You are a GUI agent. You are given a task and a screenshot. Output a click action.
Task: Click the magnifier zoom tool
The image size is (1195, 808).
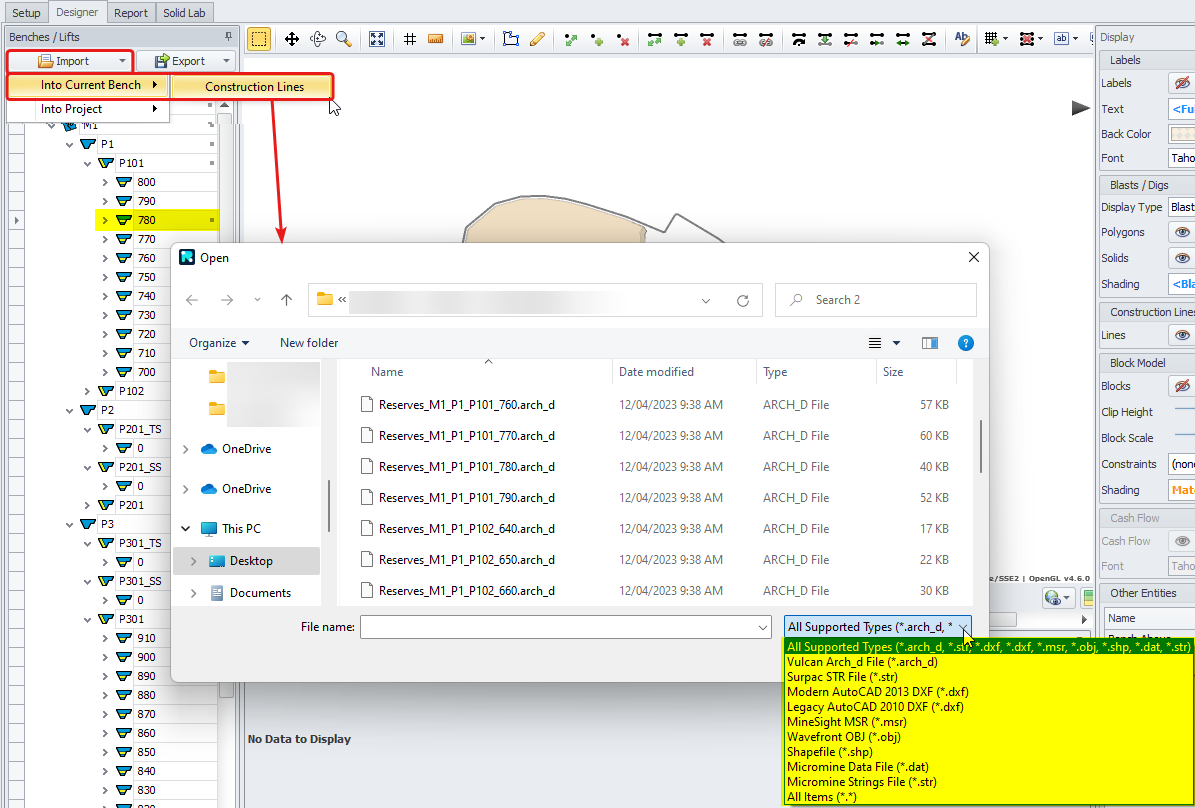[343, 39]
